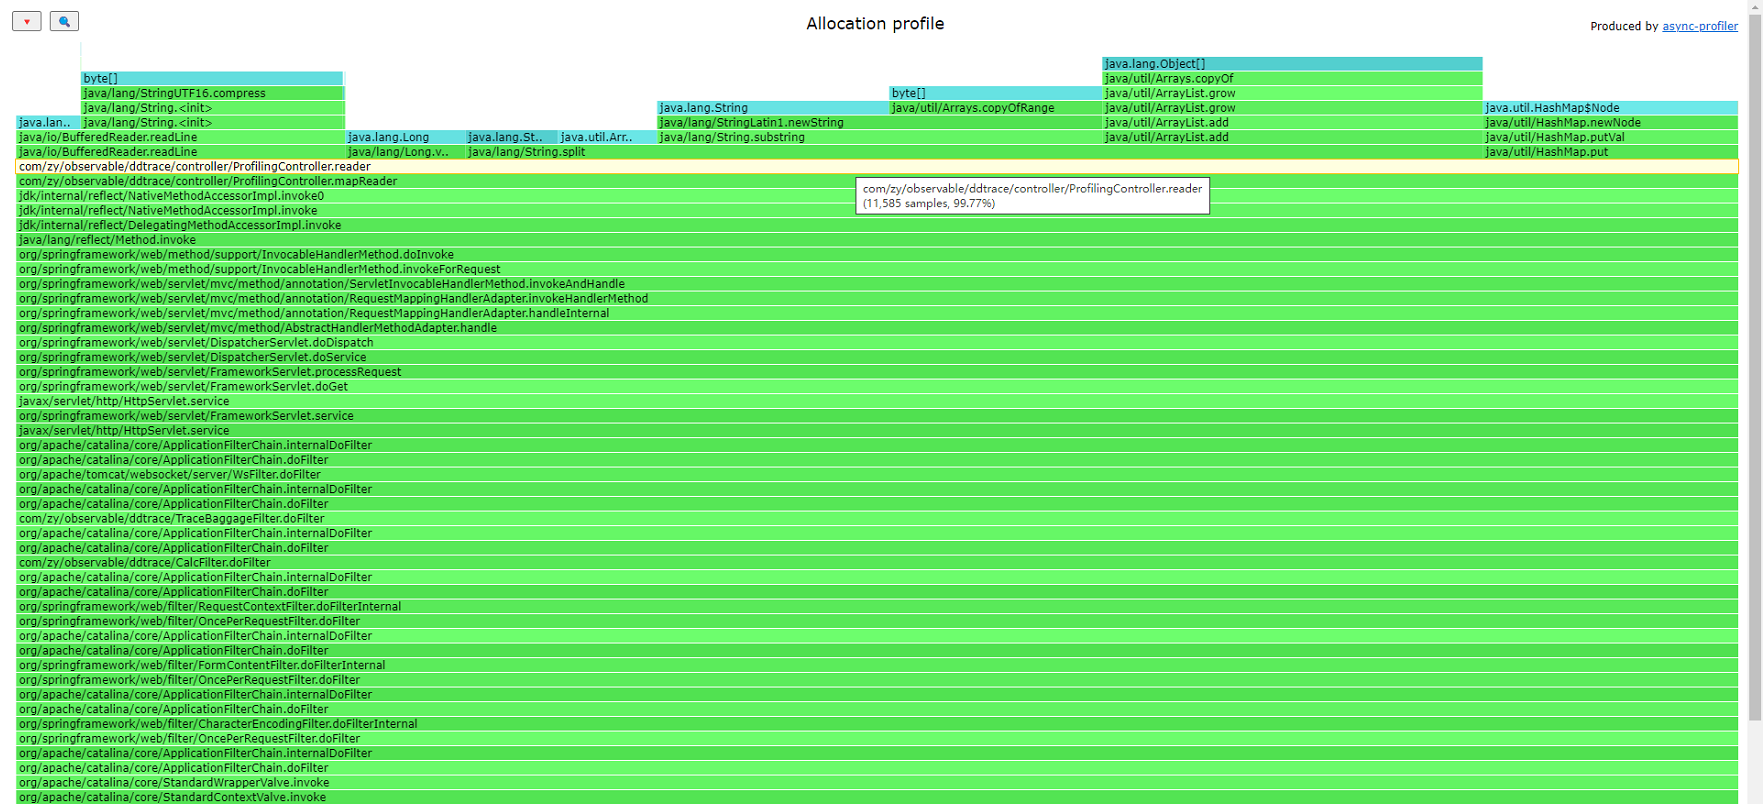This screenshot has width=1763, height=804.
Task: Zoom into ProfilingController.mapReader frame
Action: click(877, 181)
